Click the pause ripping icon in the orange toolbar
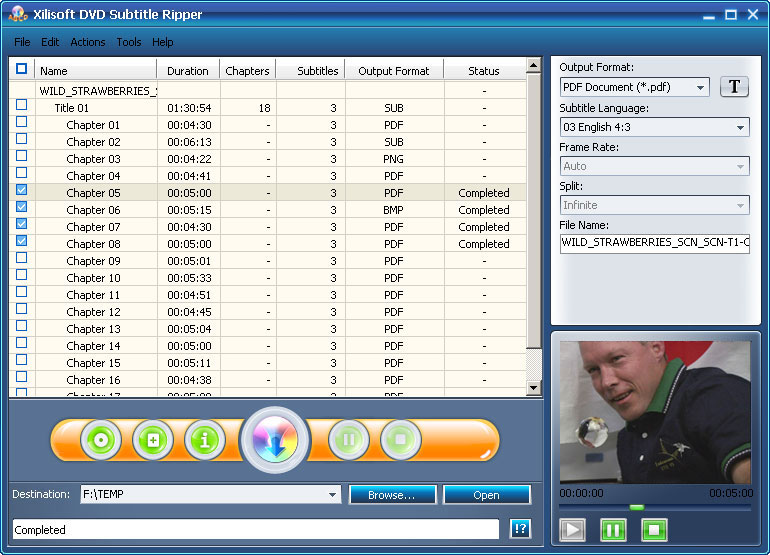The image size is (770, 555). click(349, 440)
